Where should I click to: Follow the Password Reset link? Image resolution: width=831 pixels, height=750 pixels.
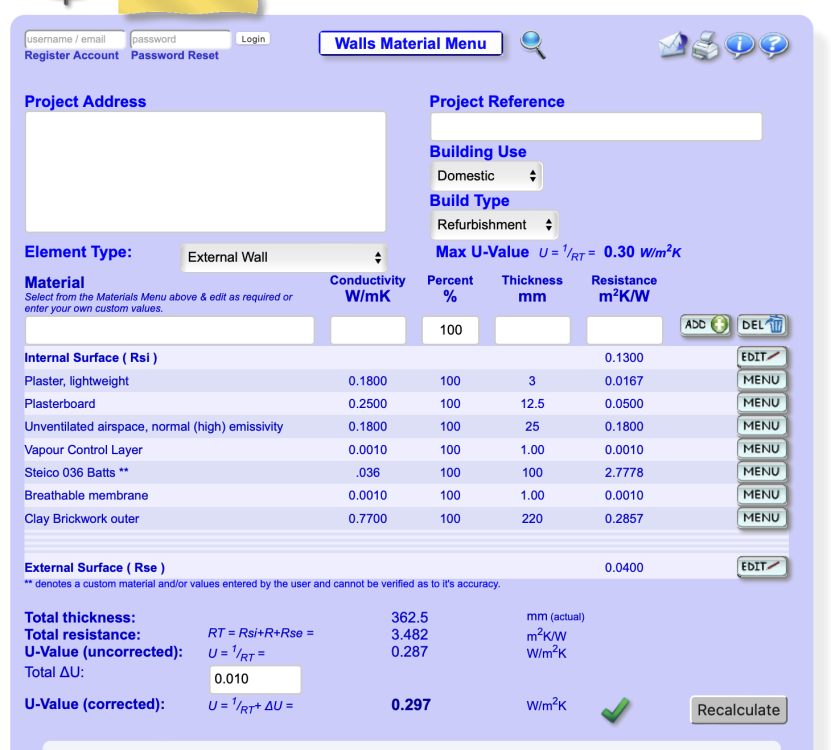[x=174, y=55]
